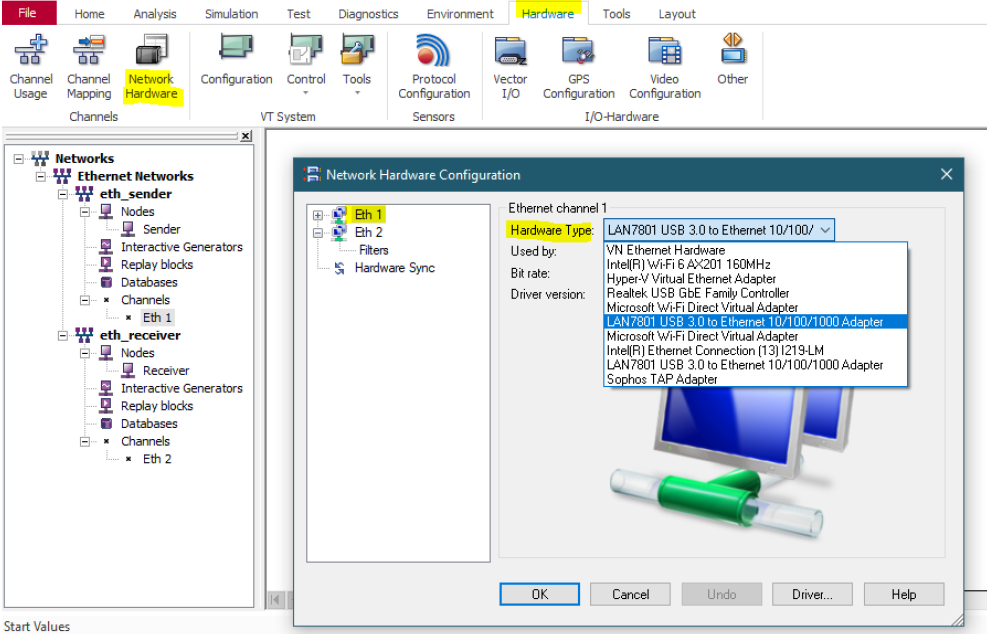
Task: Switch to the Environment ribbon tab
Action: [x=460, y=14]
